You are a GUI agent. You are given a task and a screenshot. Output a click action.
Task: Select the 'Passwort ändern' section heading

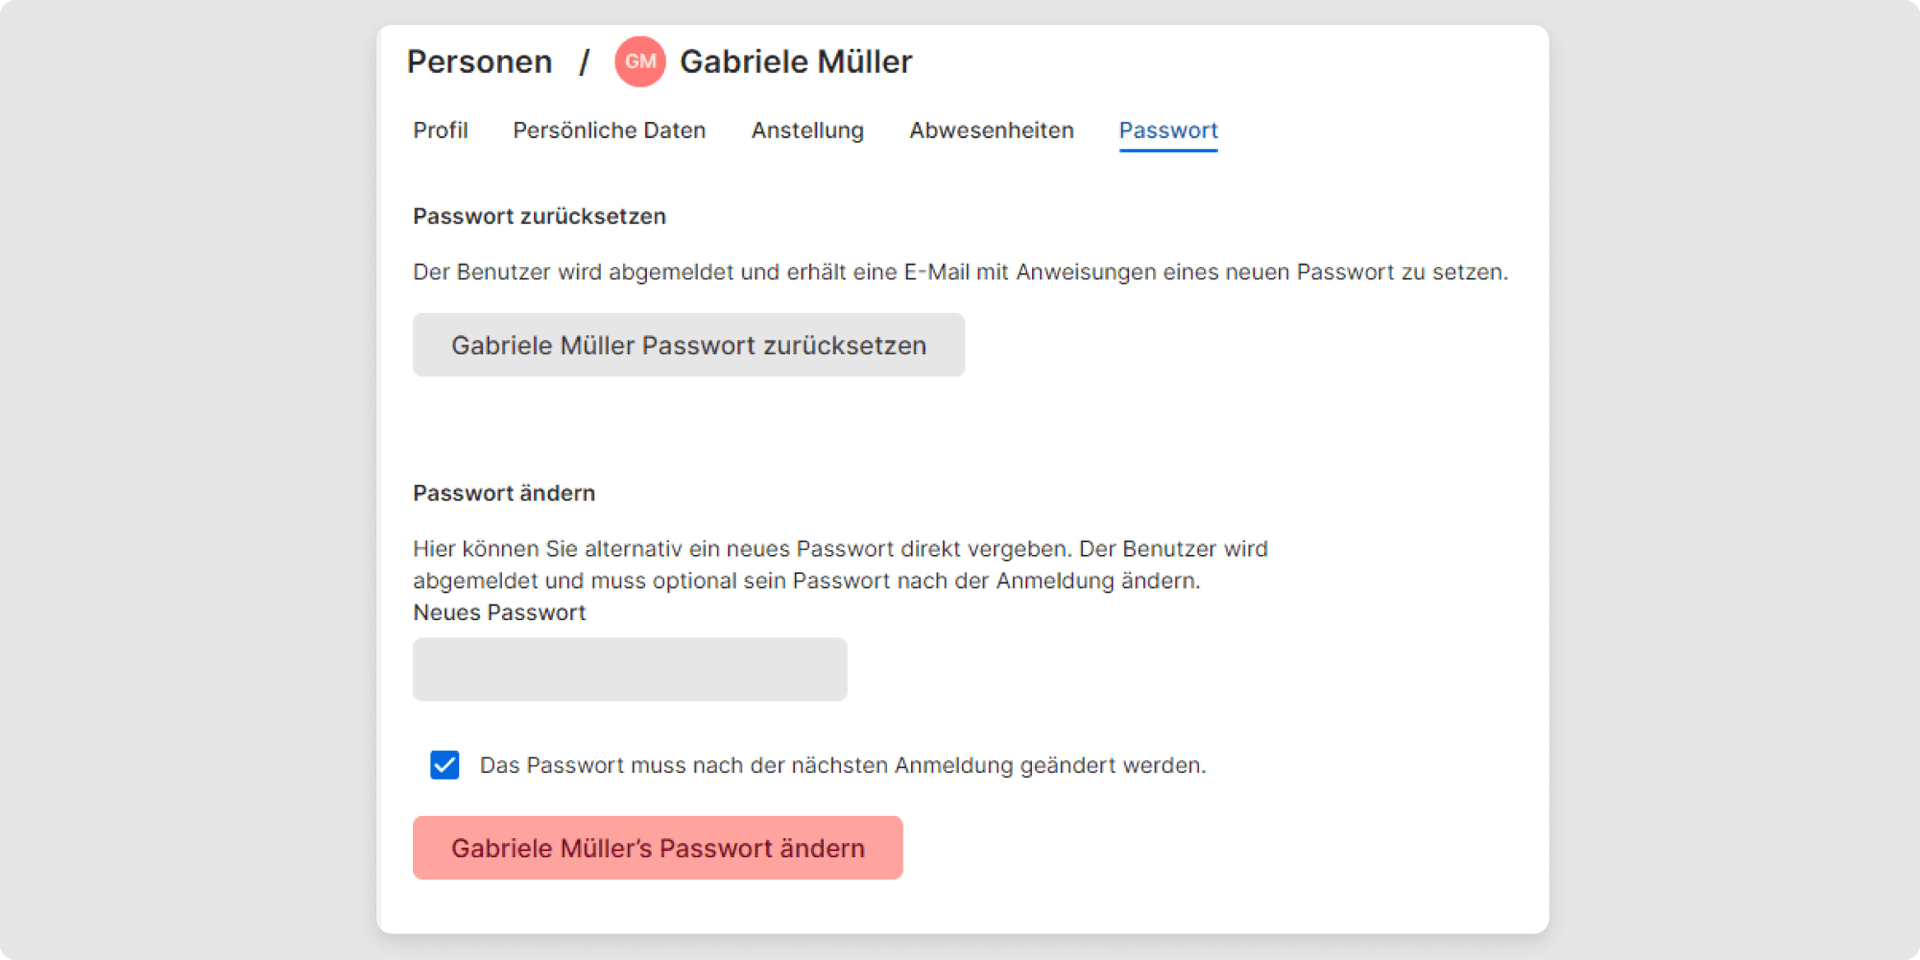point(503,493)
